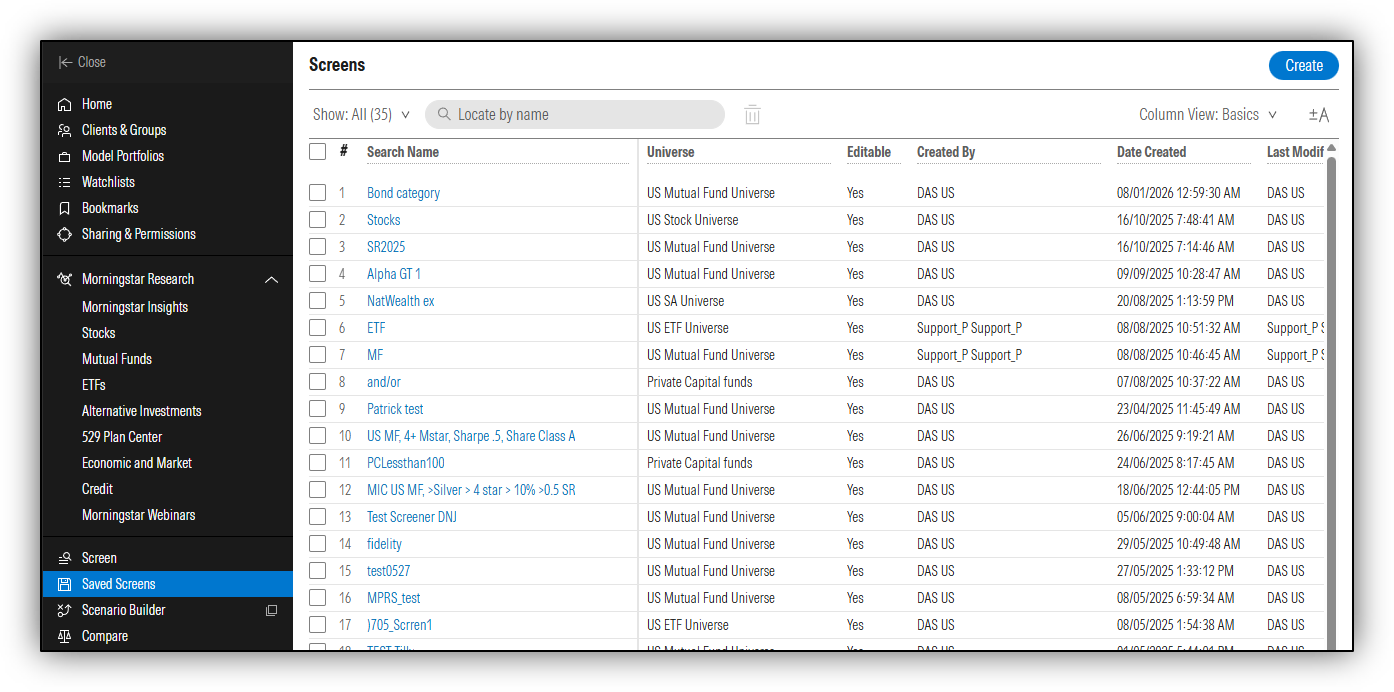Open the Bond category screen link

pyautogui.click(x=403, y=193)
